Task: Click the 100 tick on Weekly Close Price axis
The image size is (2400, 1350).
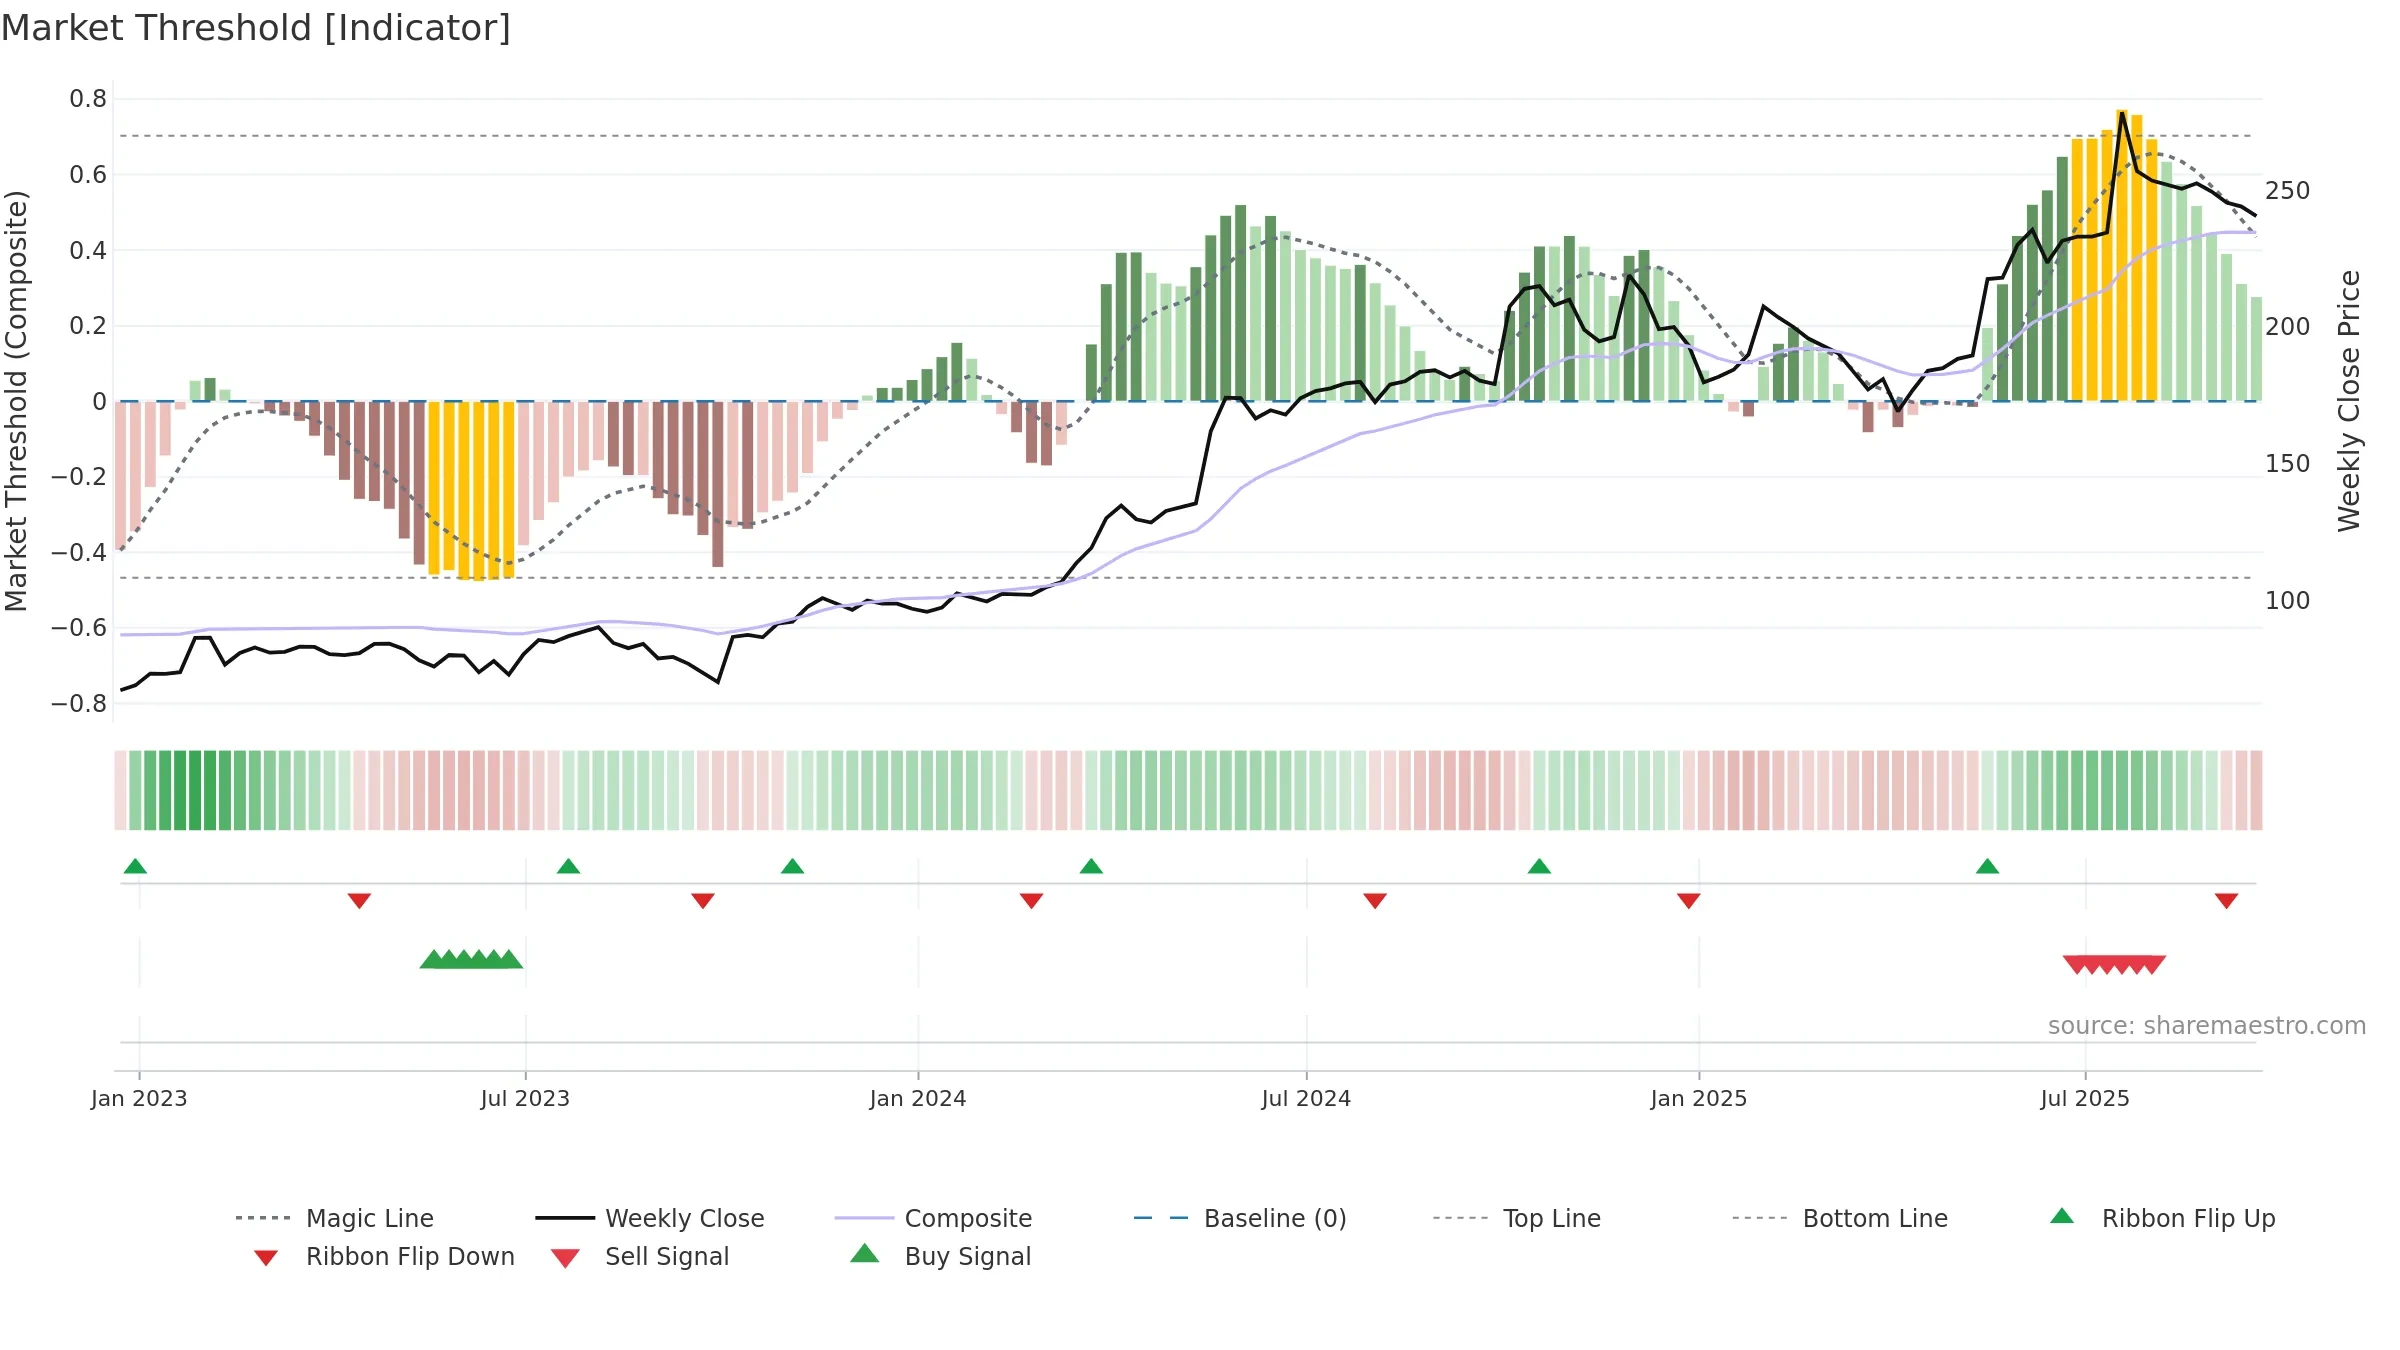Action: pos(2288,601)
